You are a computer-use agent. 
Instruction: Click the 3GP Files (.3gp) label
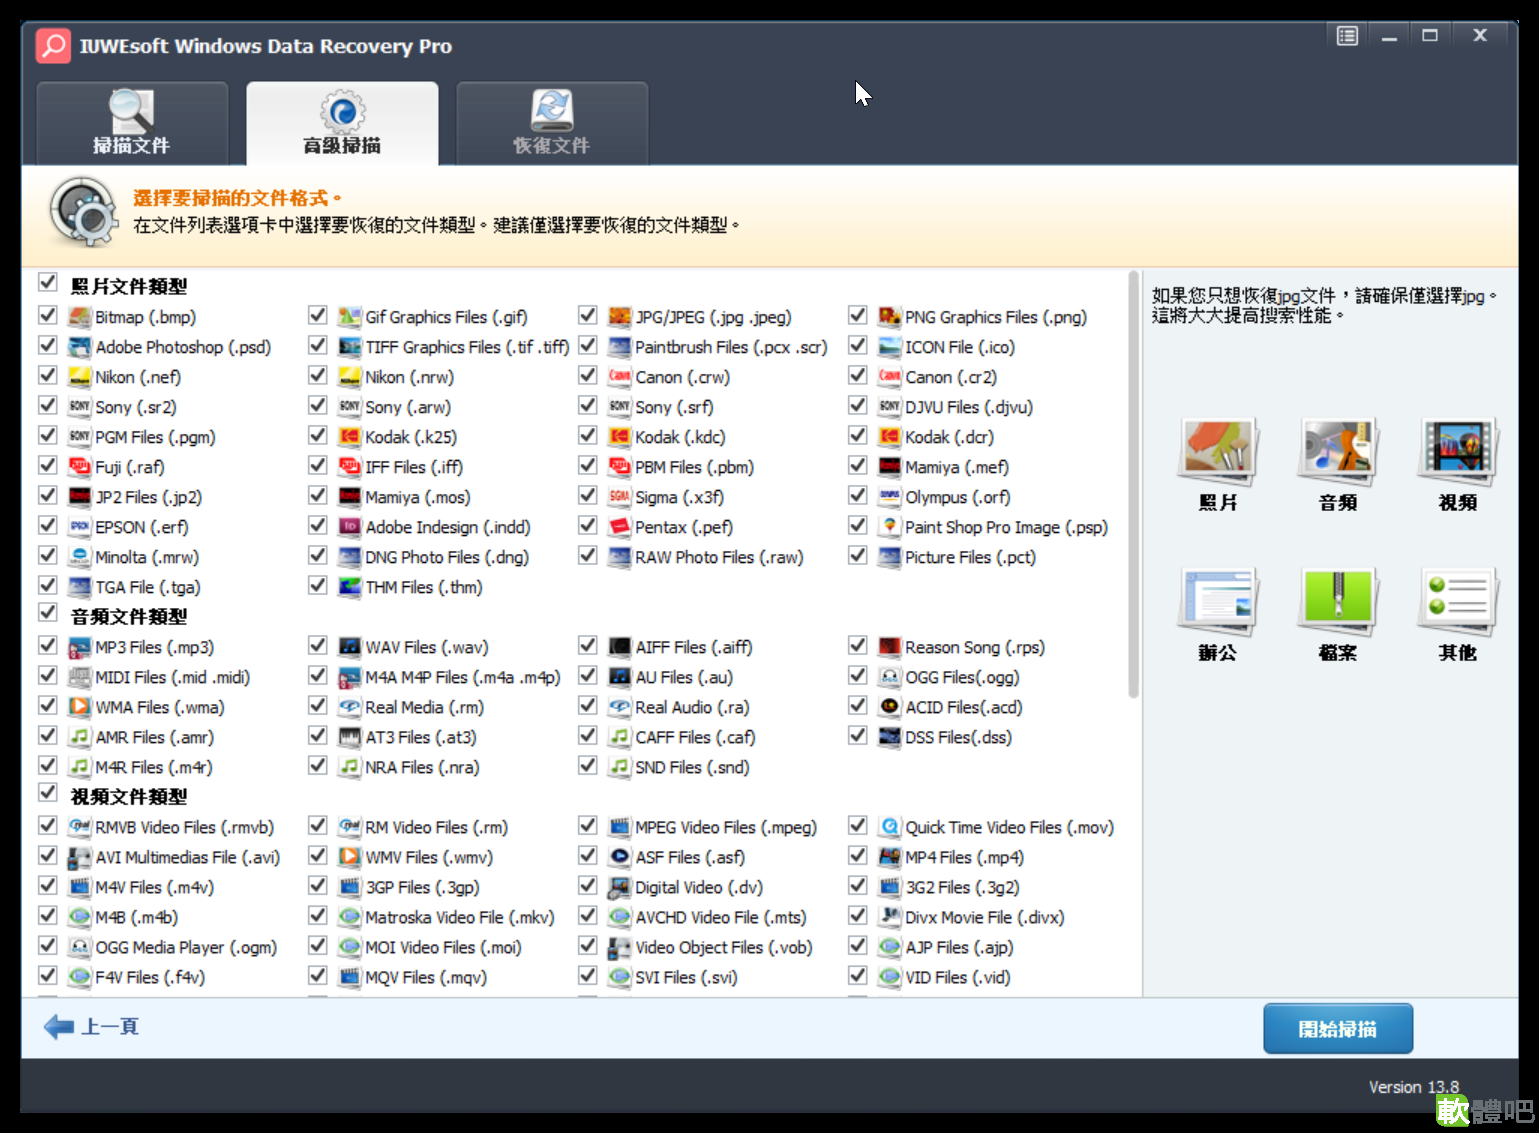[x=422, y=887]
